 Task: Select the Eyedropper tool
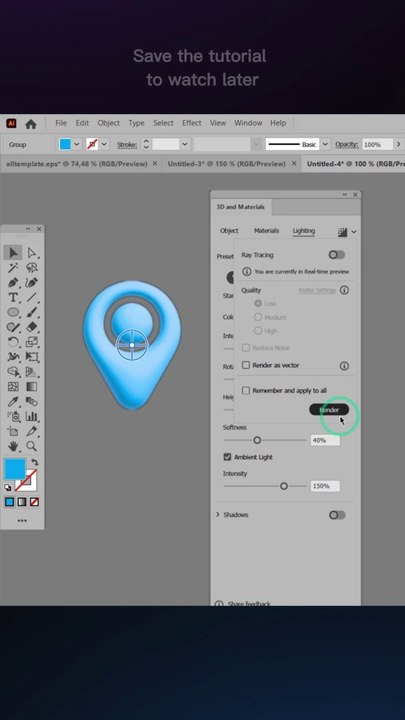click(13, 401)
